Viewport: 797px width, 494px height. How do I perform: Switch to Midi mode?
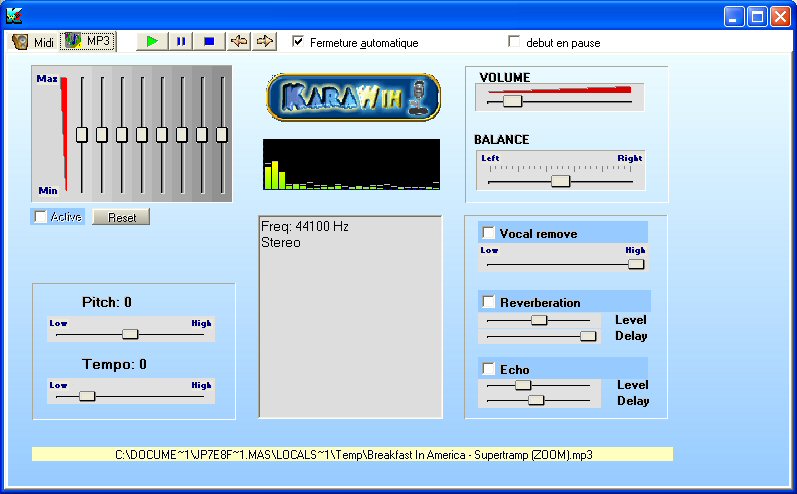pyautogui.click(x=33, y=41)
